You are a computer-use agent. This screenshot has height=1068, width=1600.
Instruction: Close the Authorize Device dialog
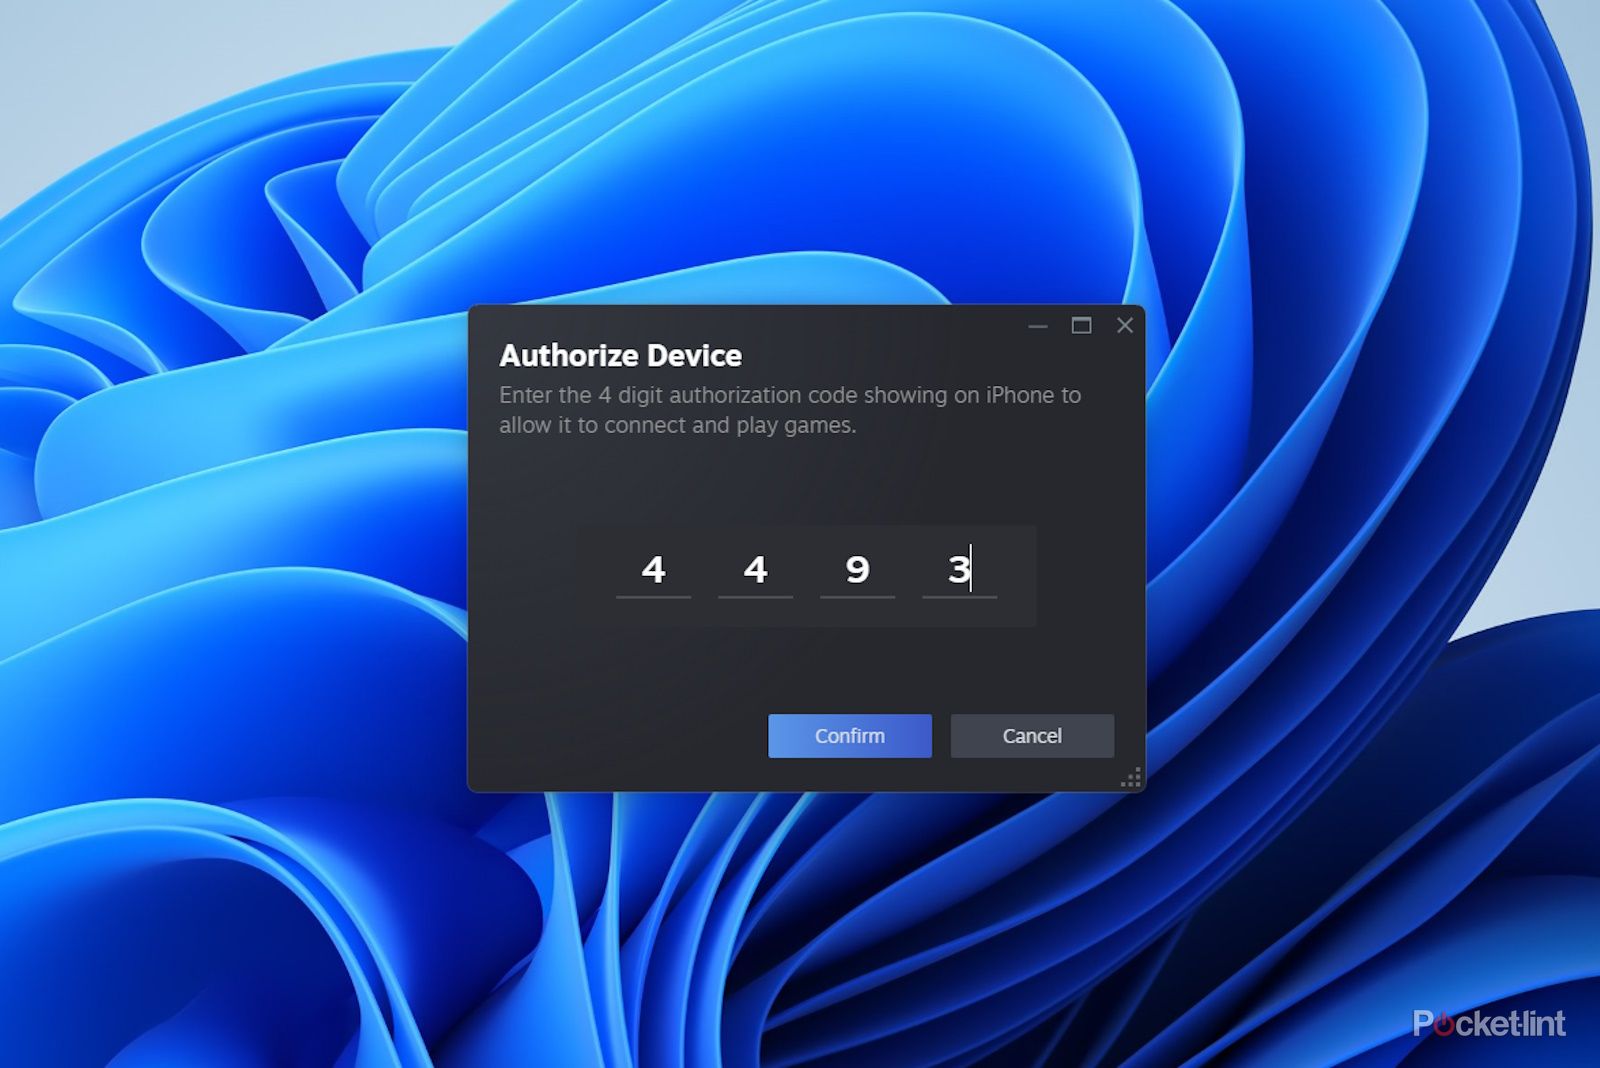(1125, 326)
